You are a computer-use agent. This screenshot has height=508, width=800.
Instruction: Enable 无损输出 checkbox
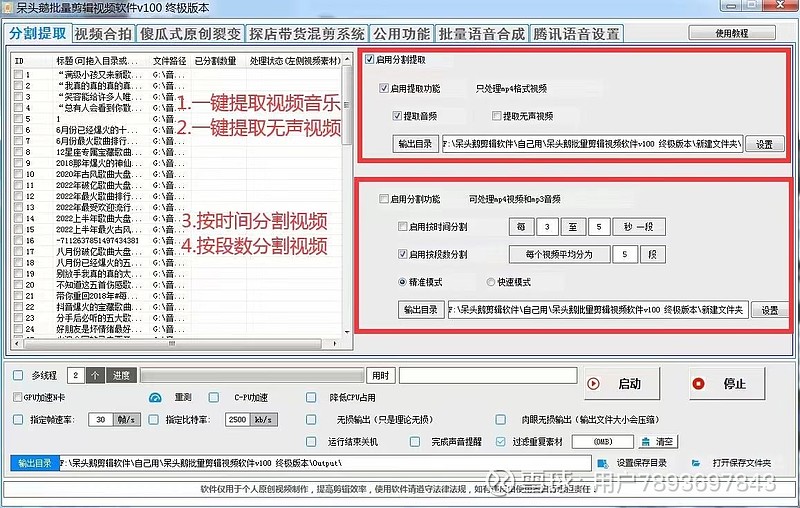point(311,419)
